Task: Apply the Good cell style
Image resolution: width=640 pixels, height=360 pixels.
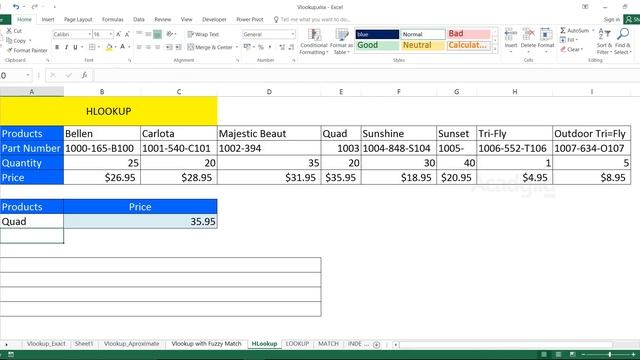Action: click(x=377, y=45)
